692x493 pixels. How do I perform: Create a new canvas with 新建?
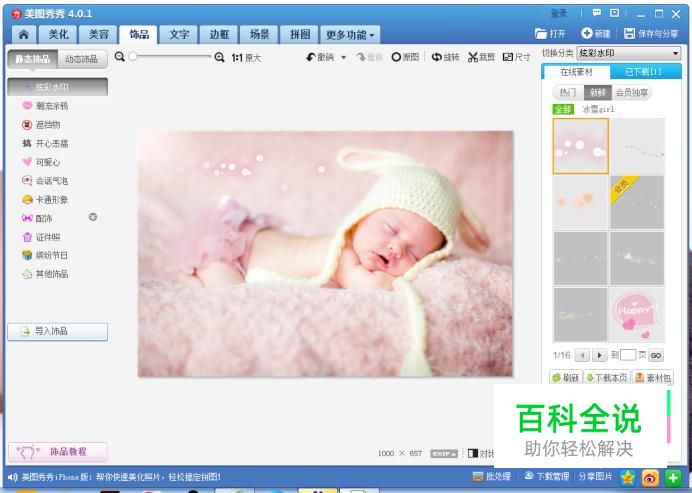pos(595,34)
